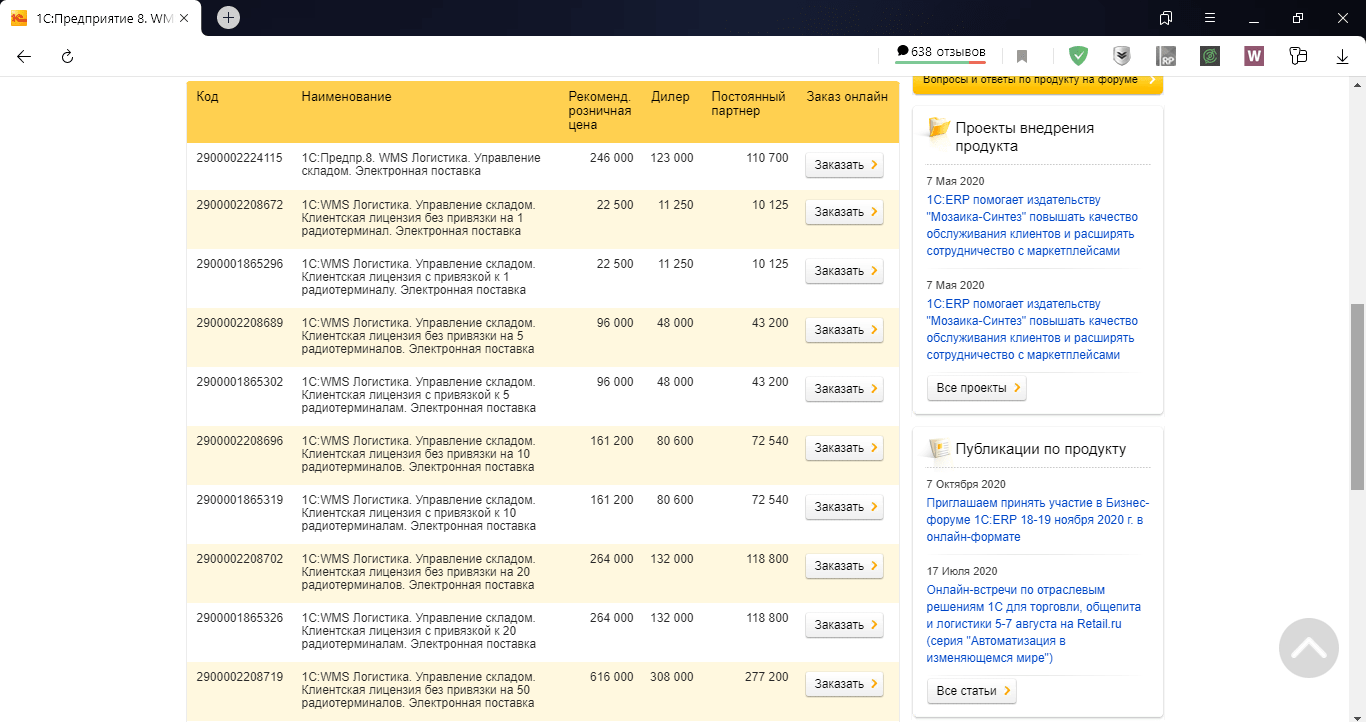The height and width of the screenshot is (722, 1366).
Task: Click Заказать for code 2900001865302
Action: (844, 389)
